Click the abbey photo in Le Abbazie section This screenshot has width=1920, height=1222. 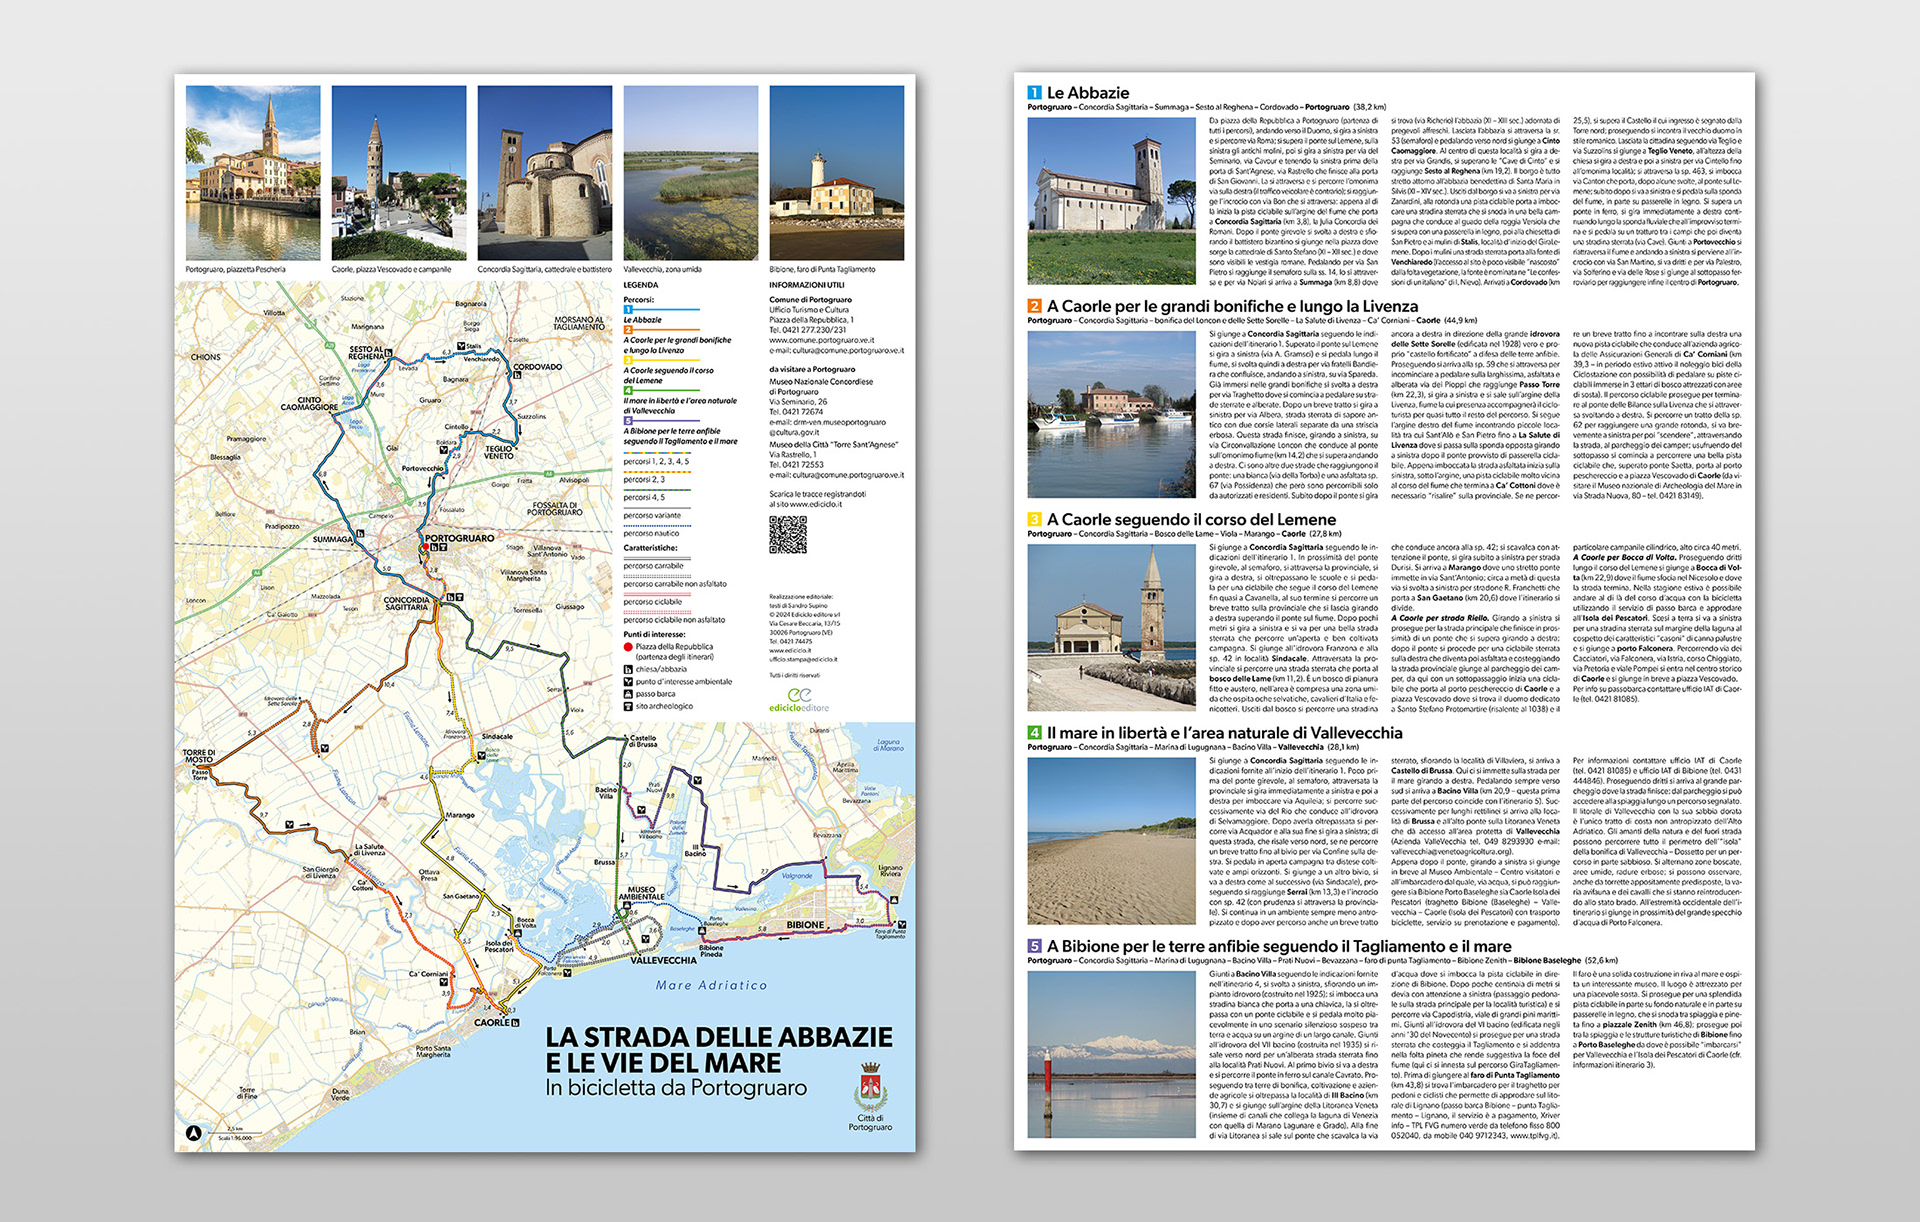click(x=1112, y=201)
